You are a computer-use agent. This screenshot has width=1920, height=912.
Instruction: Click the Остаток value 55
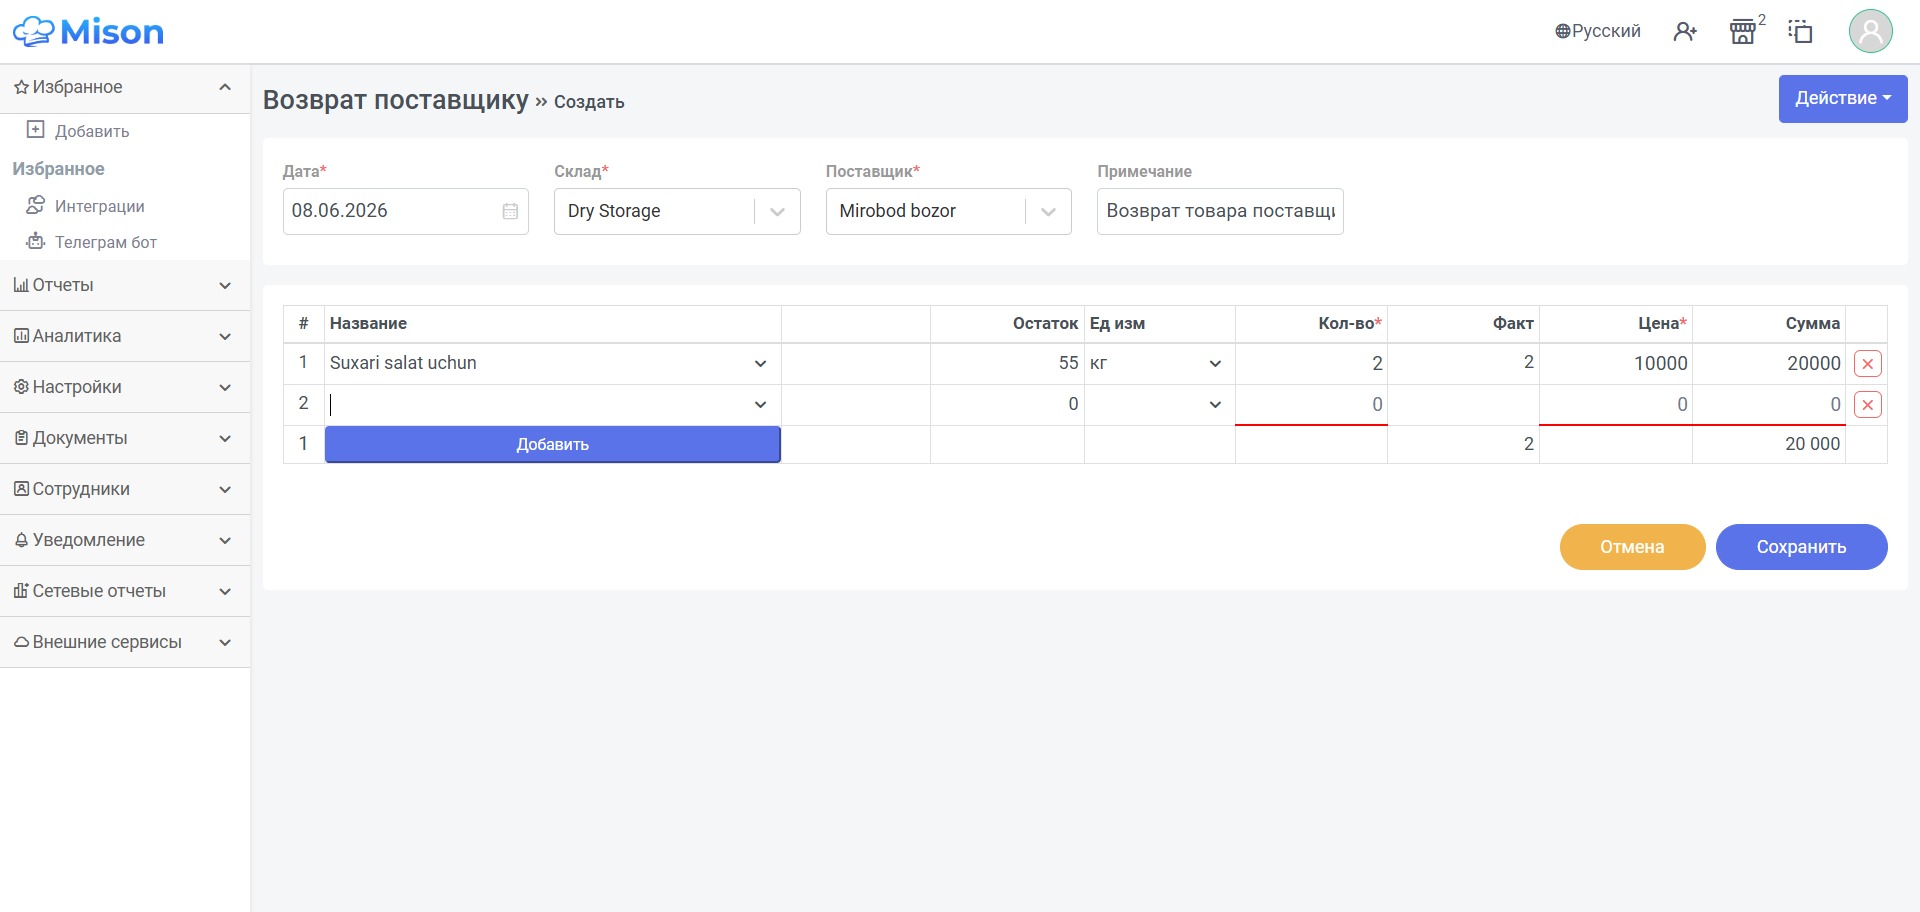coord(1068,363)
